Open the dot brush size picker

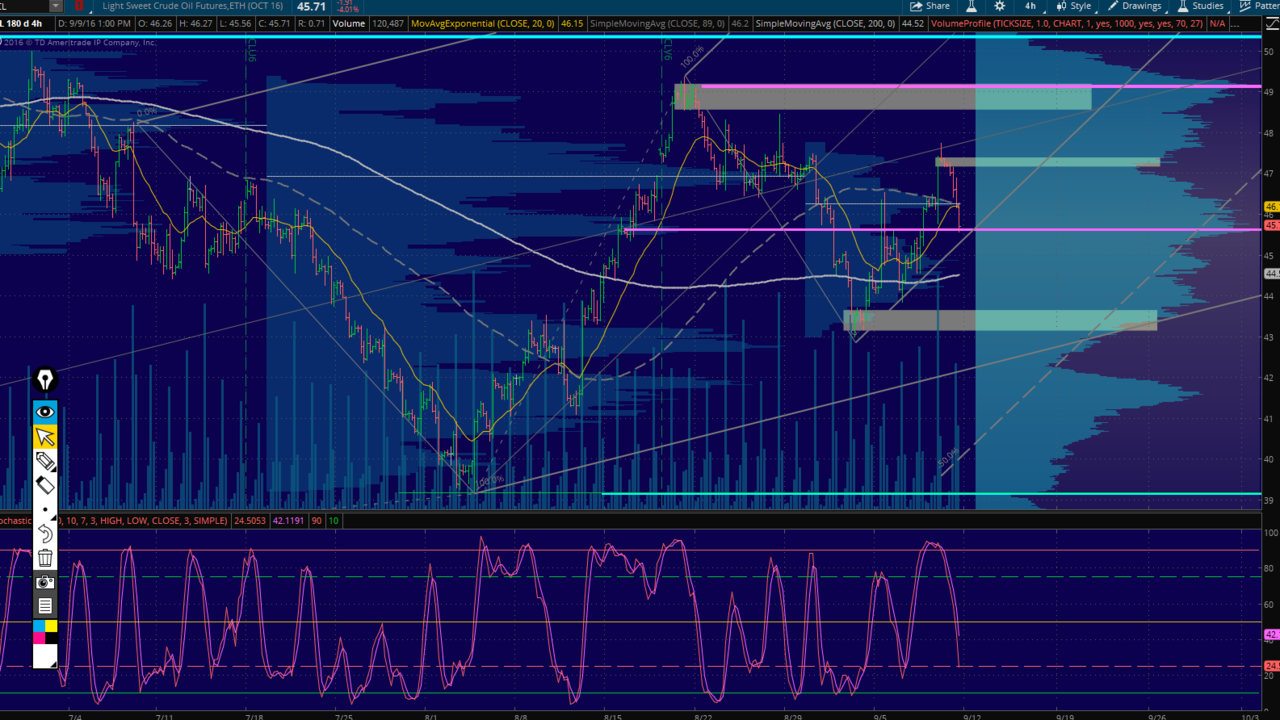45,509
